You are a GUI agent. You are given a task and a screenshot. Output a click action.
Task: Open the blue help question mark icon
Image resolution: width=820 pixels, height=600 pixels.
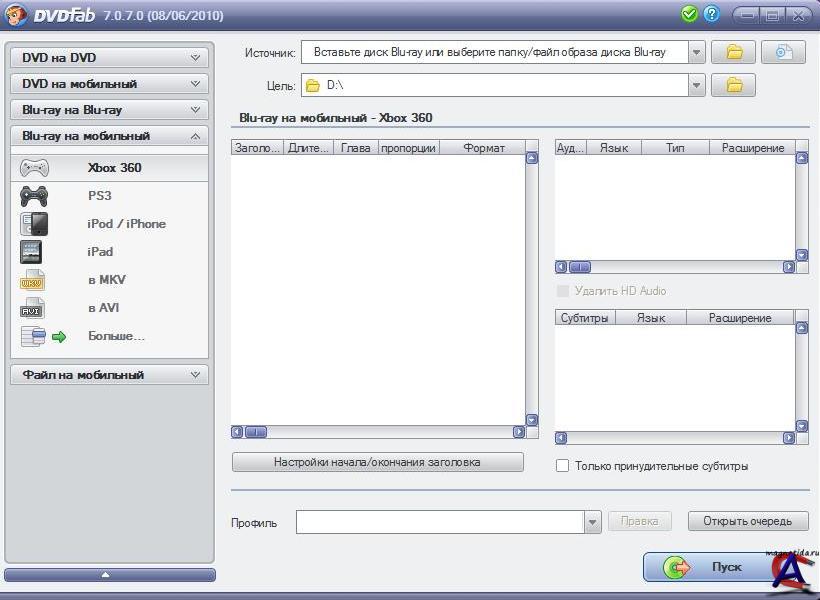(x=712, y=14)
